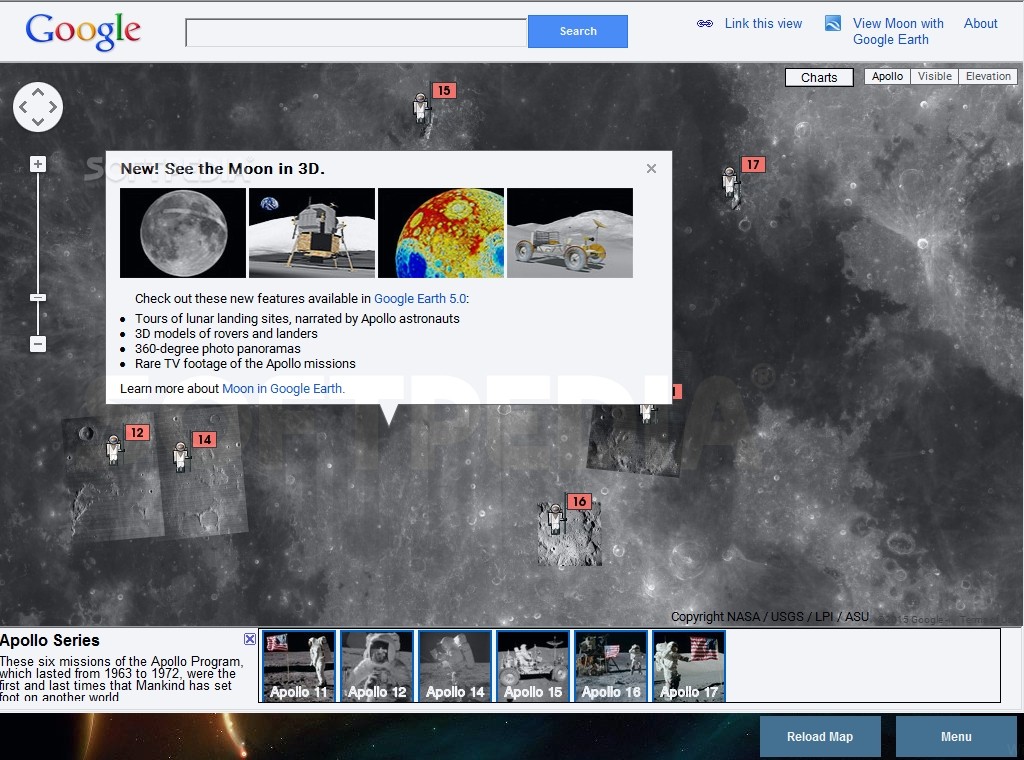Open the Apollo 17 mission thumbnail
The width and height of the screenshot is (1024, 760).
(689, 666)
